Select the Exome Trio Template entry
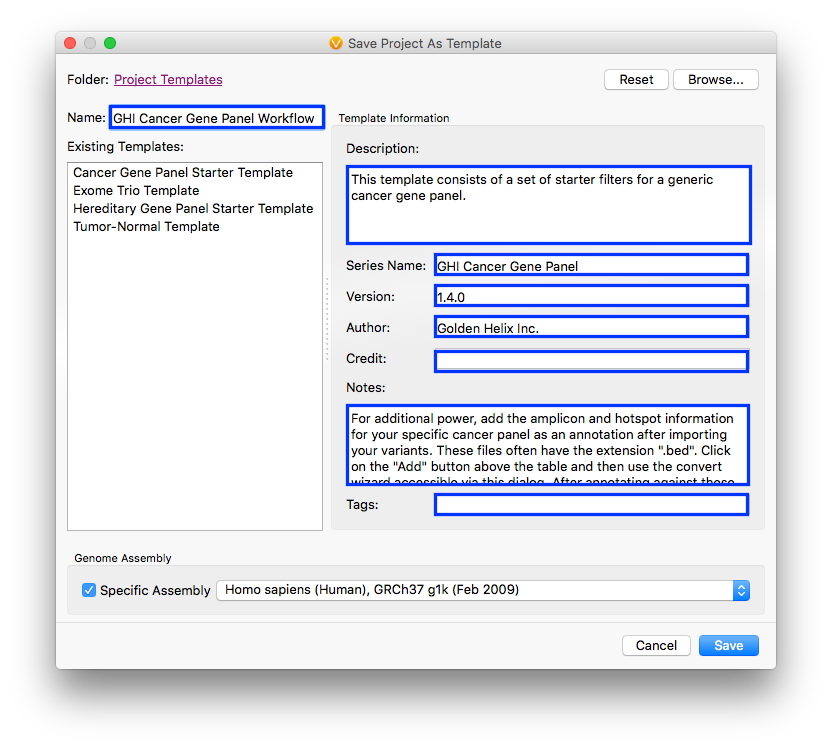 pyautogui.click(x=135, y=190)
